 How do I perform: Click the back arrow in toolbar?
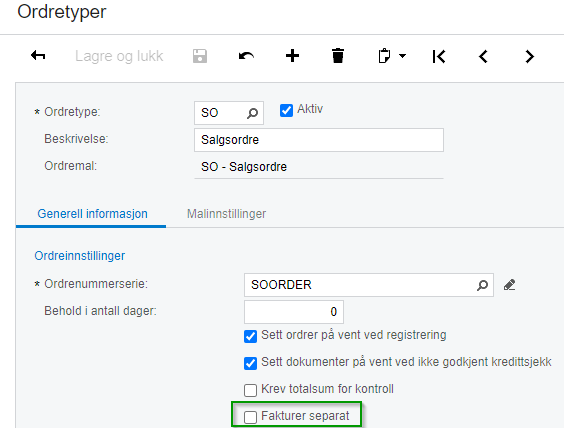[38, 56]
